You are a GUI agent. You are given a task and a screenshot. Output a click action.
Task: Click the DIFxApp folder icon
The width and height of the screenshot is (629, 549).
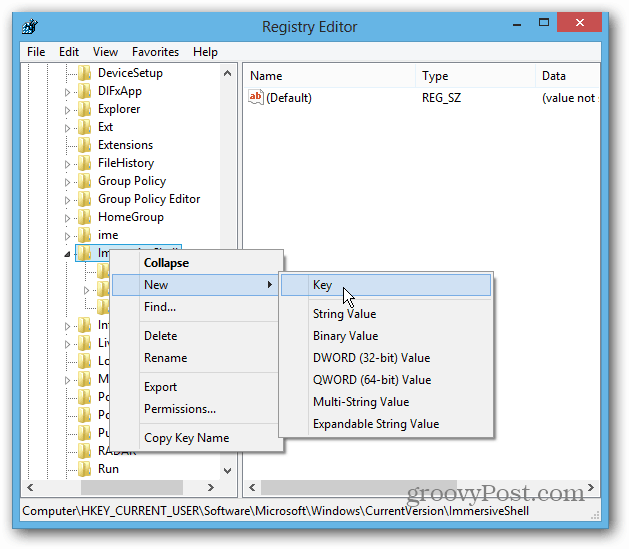pyautogui.click(x=85, y=91)
